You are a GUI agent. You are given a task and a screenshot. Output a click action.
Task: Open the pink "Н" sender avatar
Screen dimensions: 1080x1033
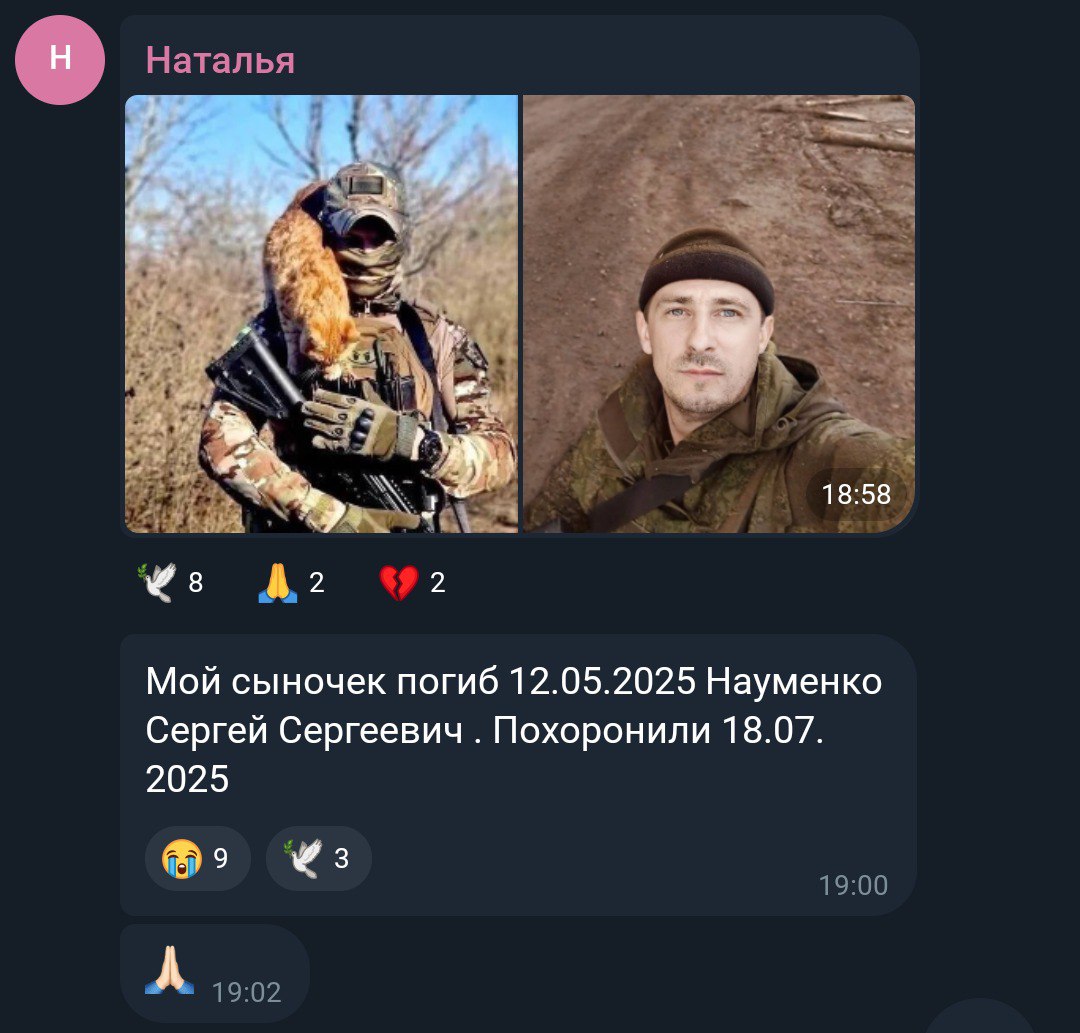tap(60, 60)
